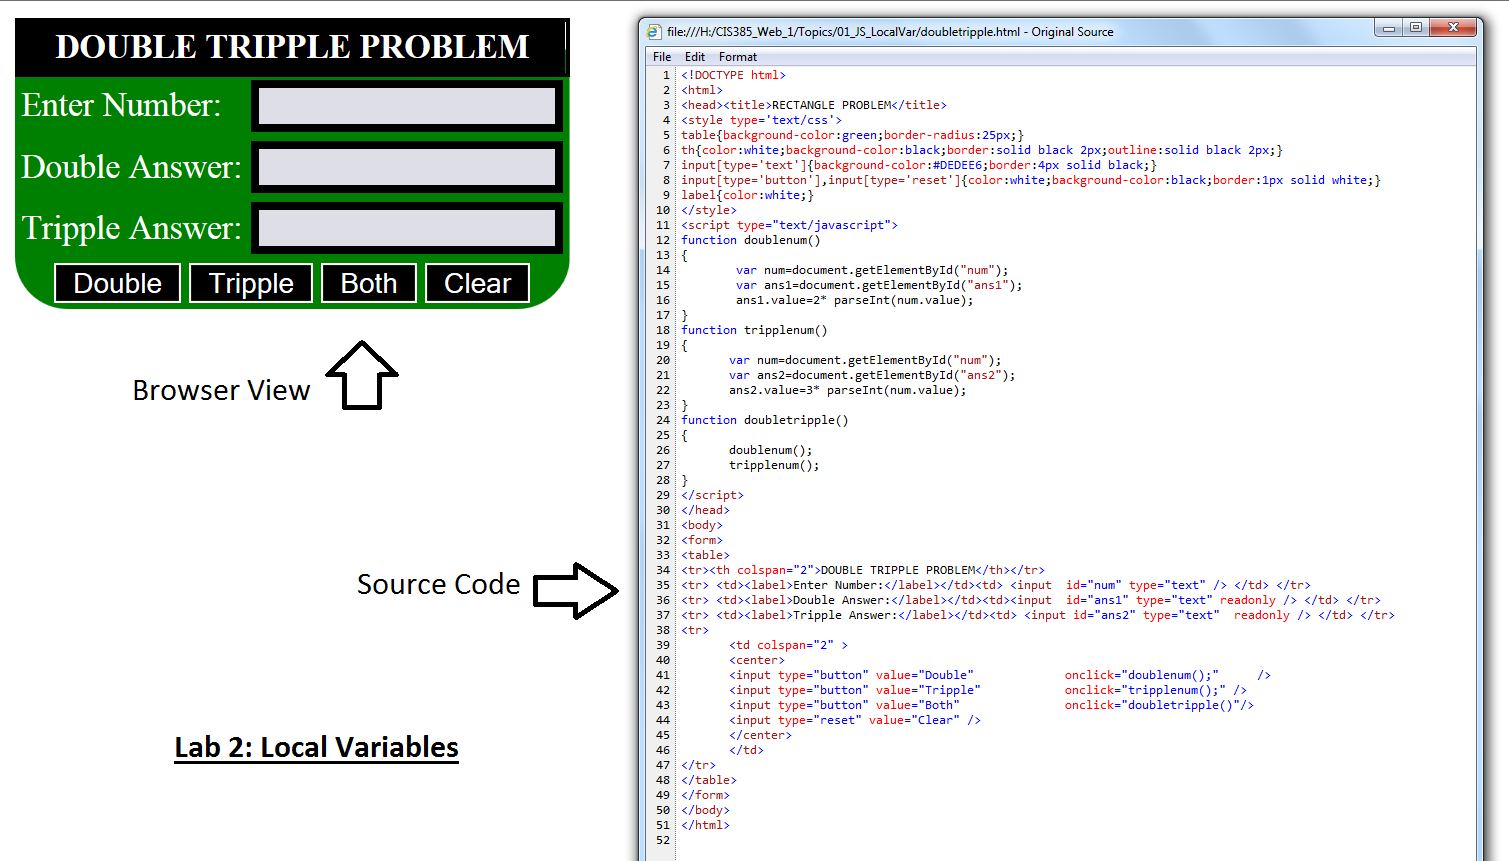
Task: Open the Edit menu in source viewer
Action: point(695,57)
